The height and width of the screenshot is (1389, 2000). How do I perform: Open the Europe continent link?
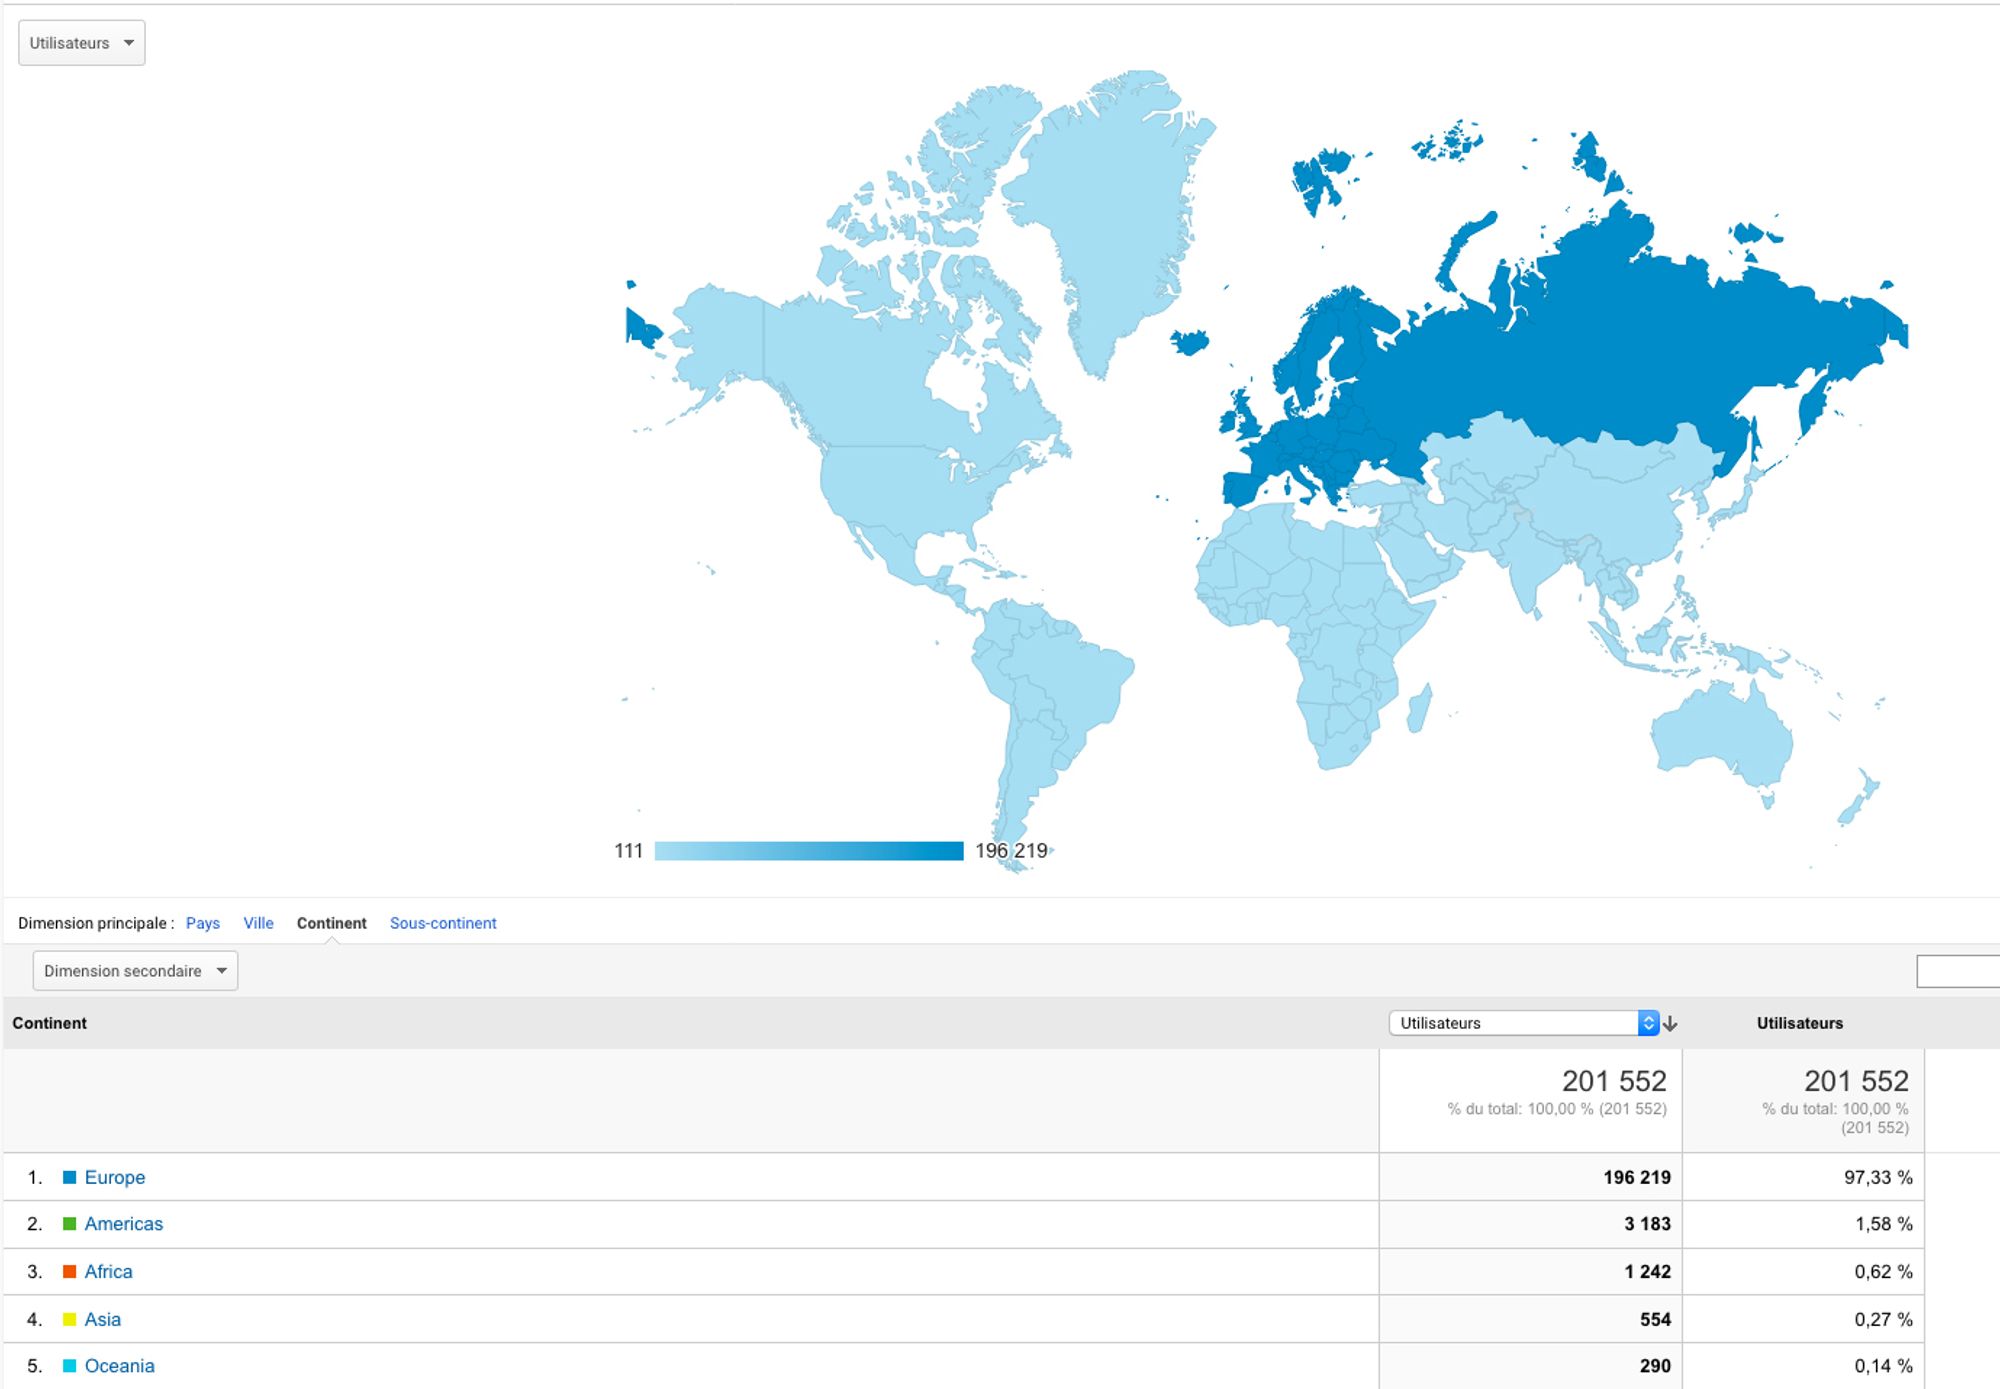115,1177
